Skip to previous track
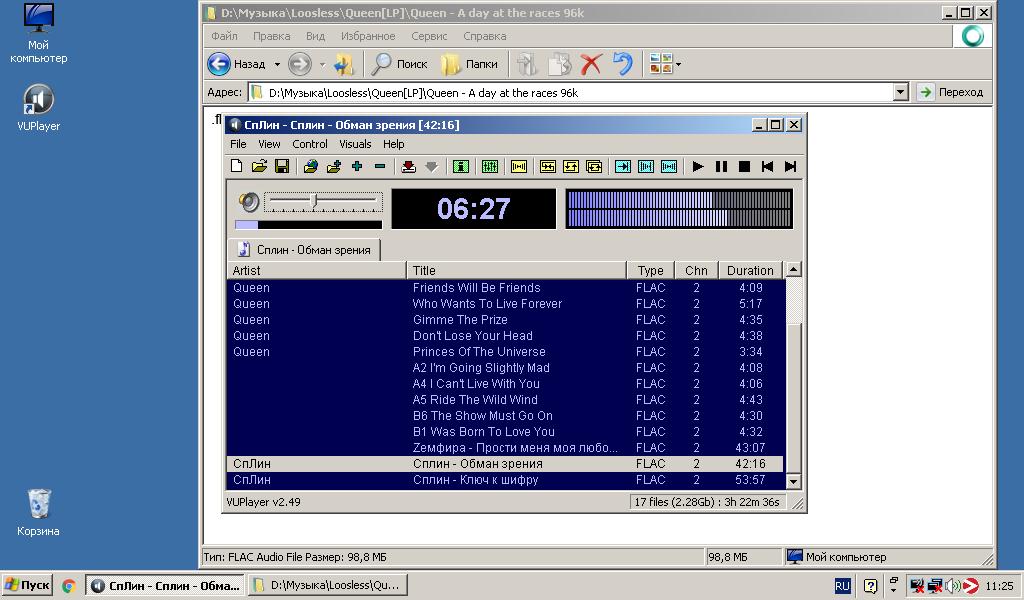The width and height of the screenshot is (1024, 600). (767, 166)
